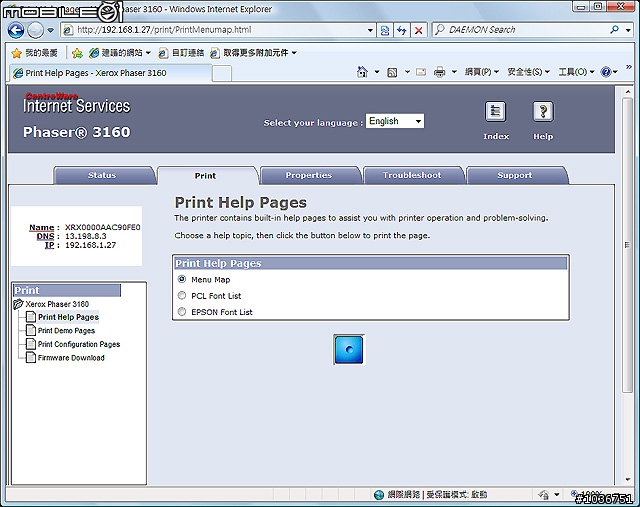Click the Firmware Download document icon
Image resolution: width=640 pixels, height=507 pixels.
(31, 357)
